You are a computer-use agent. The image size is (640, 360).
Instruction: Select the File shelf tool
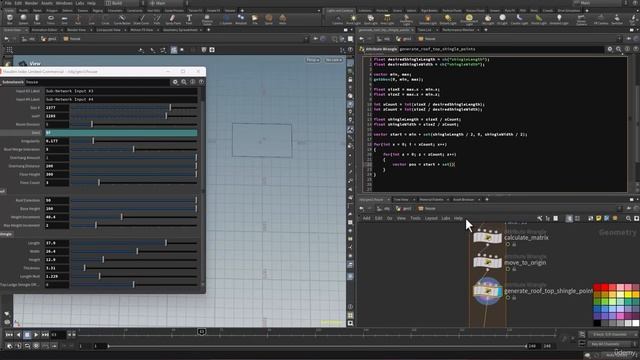click(255, 19)
